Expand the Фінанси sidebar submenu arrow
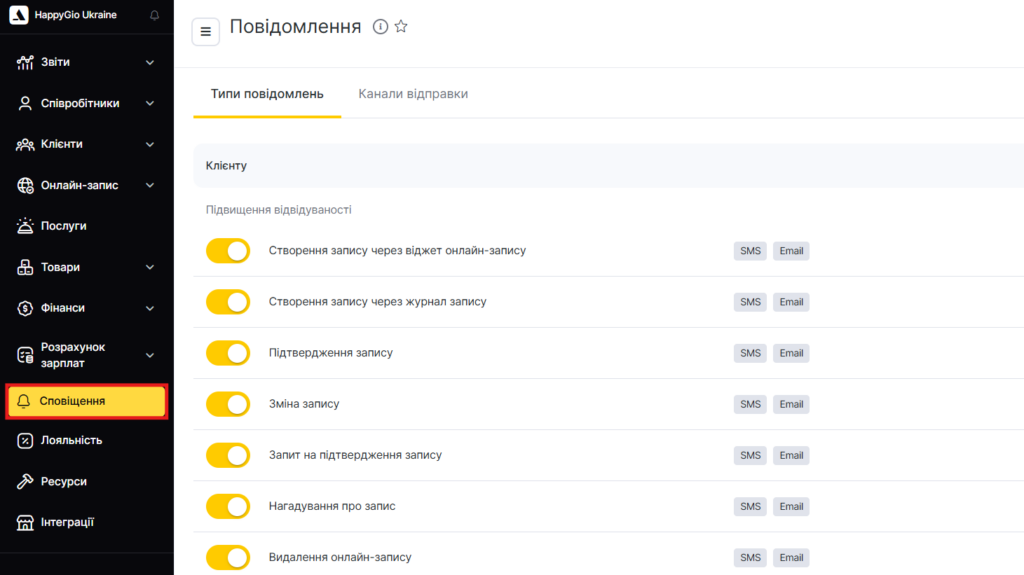This screenshot has width=1024, height=575. click(150, 308)
